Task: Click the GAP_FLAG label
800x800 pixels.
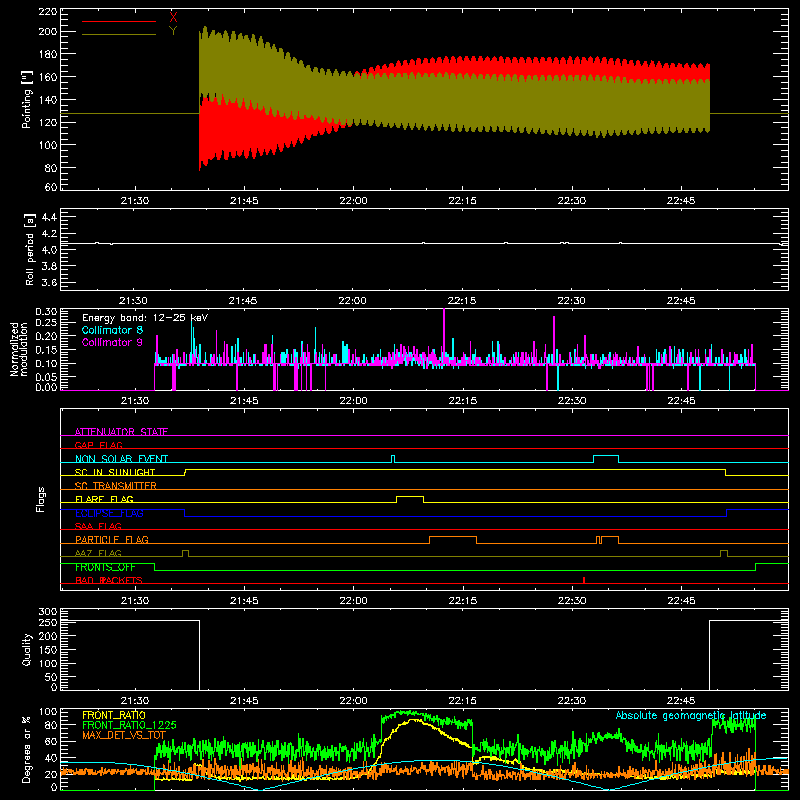Action: click(x=98, y=445)
